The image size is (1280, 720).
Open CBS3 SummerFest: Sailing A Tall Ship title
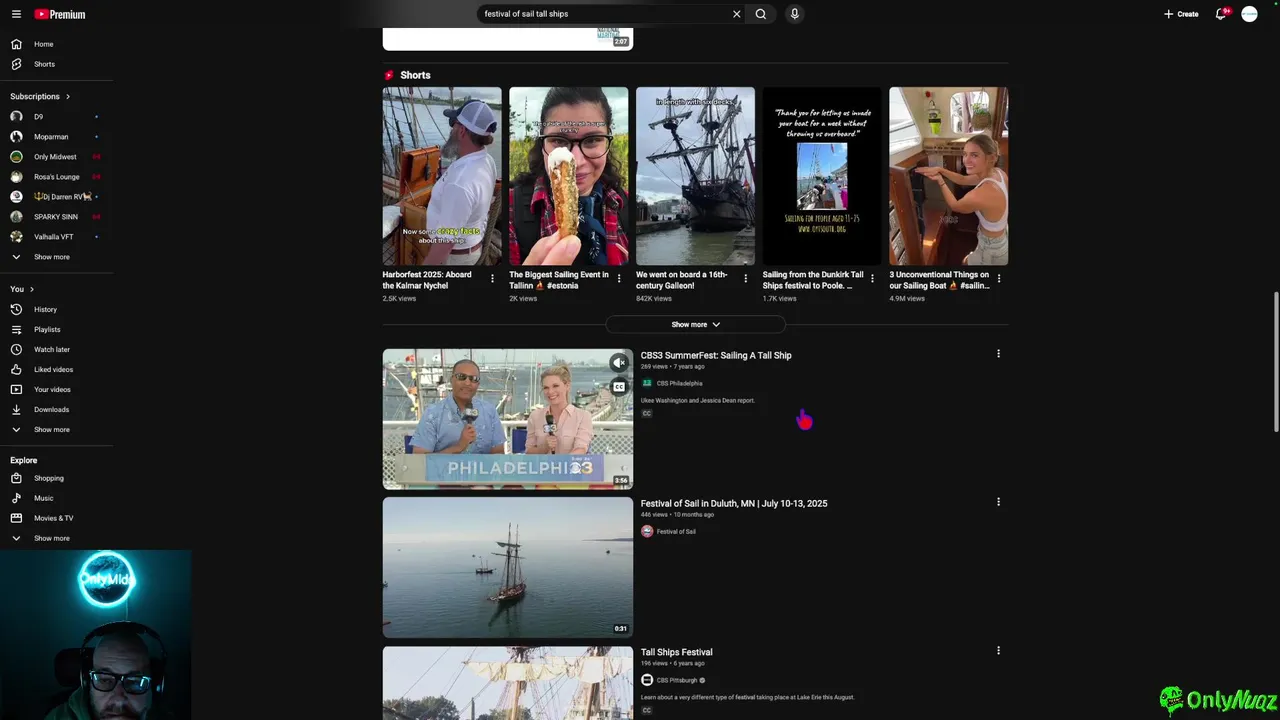(716, 355)
